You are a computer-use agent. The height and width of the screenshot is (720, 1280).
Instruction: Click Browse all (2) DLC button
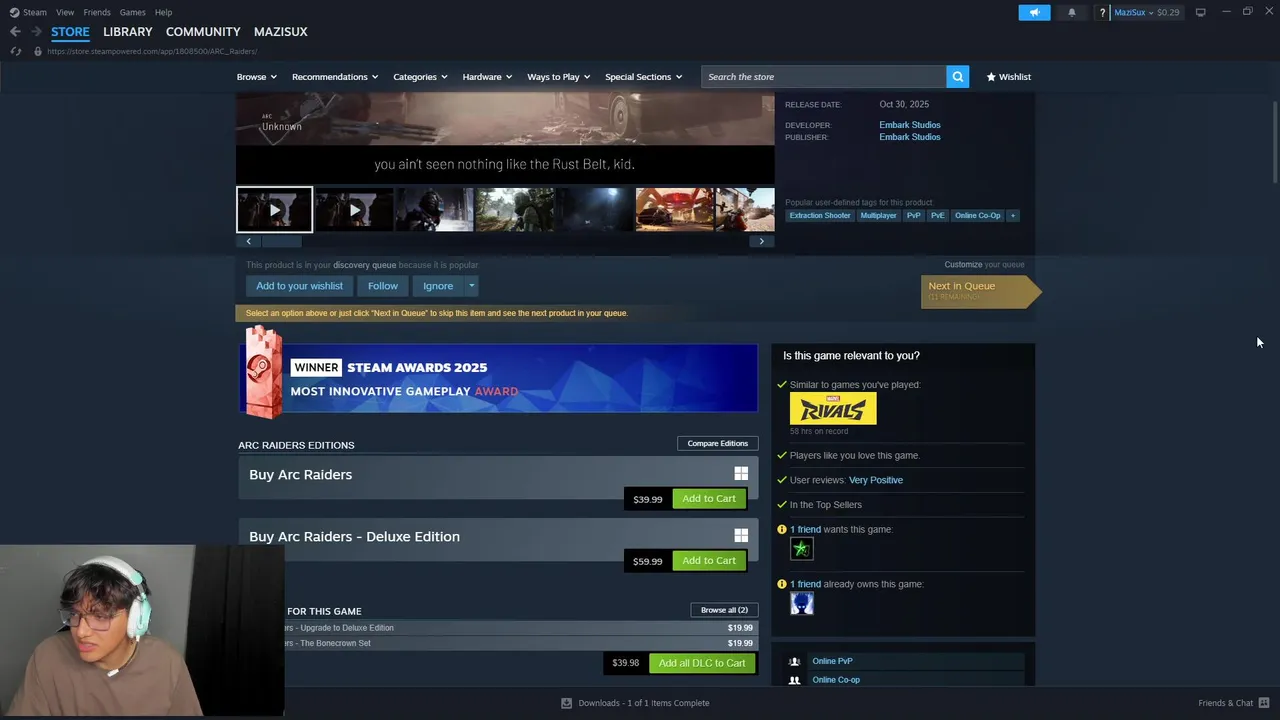[x=724, y=610]
